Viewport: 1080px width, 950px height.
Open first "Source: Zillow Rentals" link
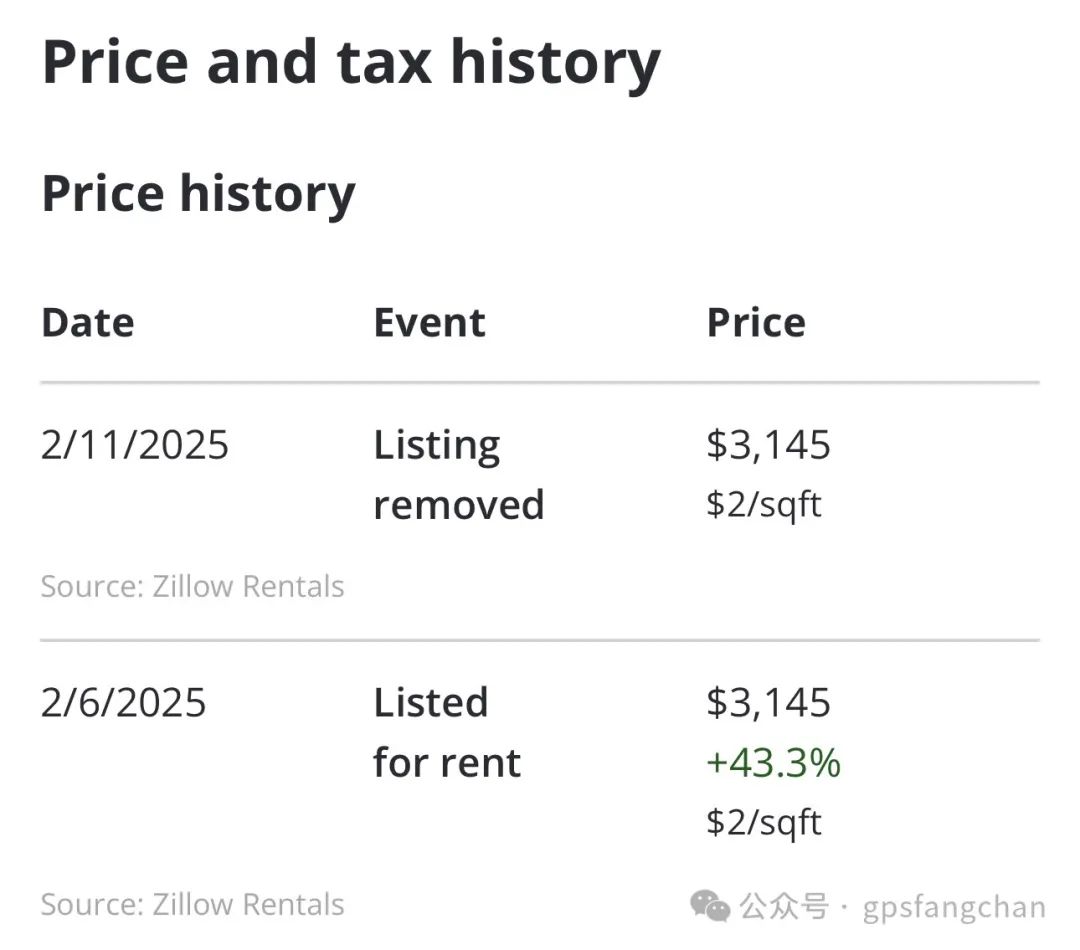[x=192, y=587]
